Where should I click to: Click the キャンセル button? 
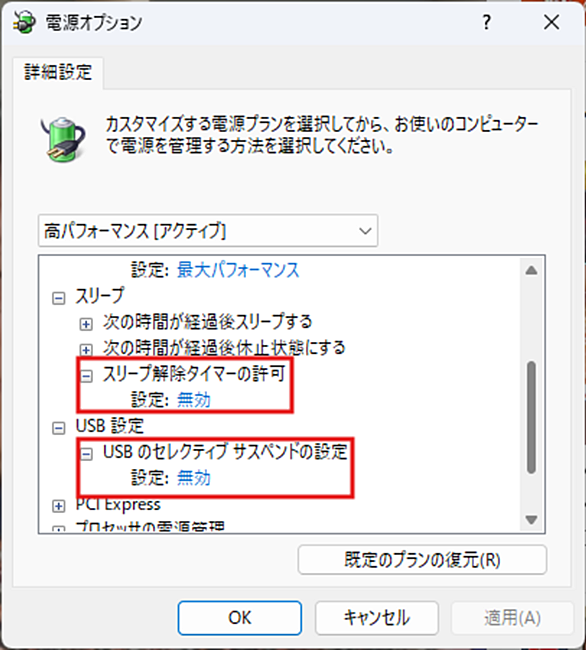click(377, 618)
